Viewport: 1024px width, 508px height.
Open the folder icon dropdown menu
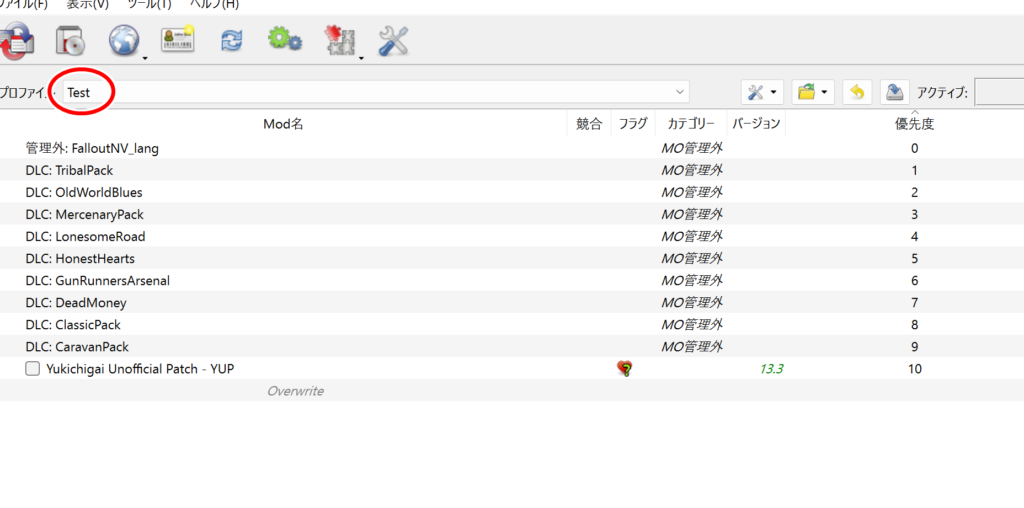click(x=812, y=92)
